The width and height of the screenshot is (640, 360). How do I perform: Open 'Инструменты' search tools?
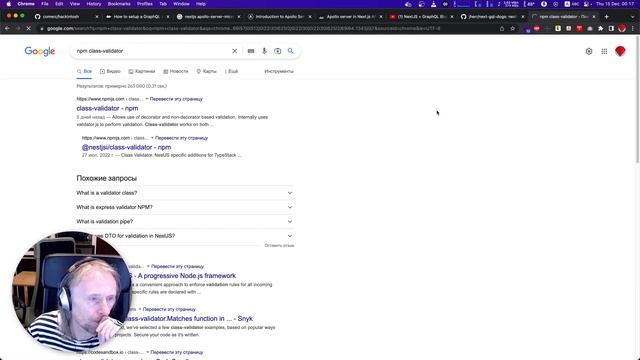279,71
